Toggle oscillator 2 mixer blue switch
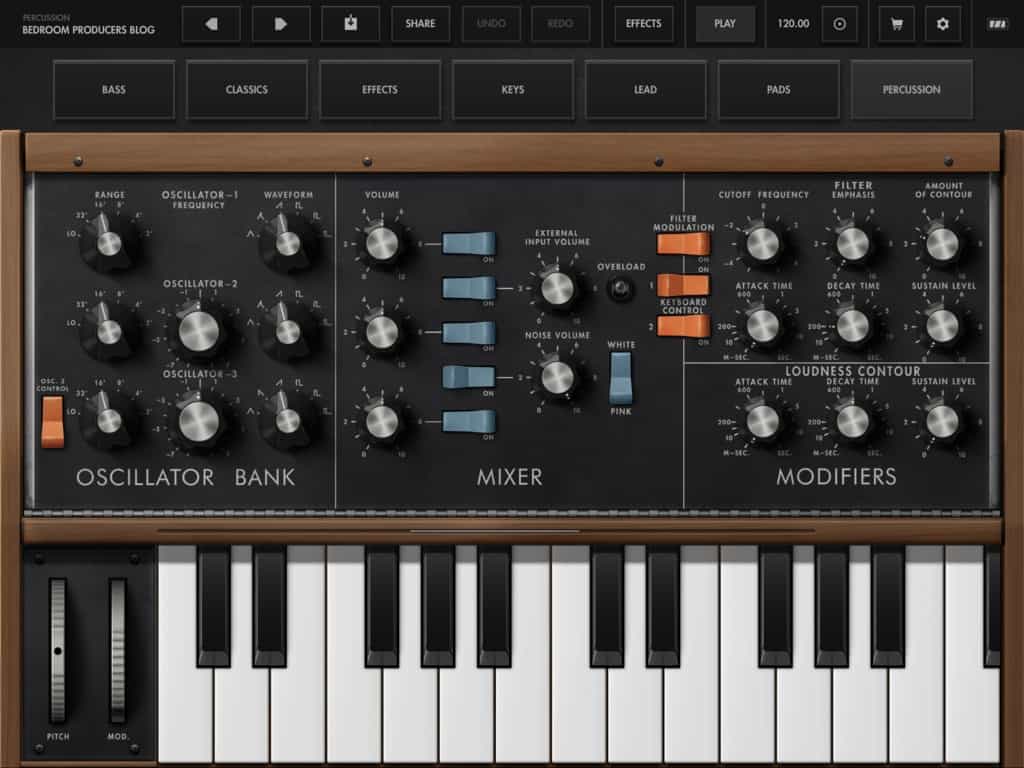 pos(469,332)
